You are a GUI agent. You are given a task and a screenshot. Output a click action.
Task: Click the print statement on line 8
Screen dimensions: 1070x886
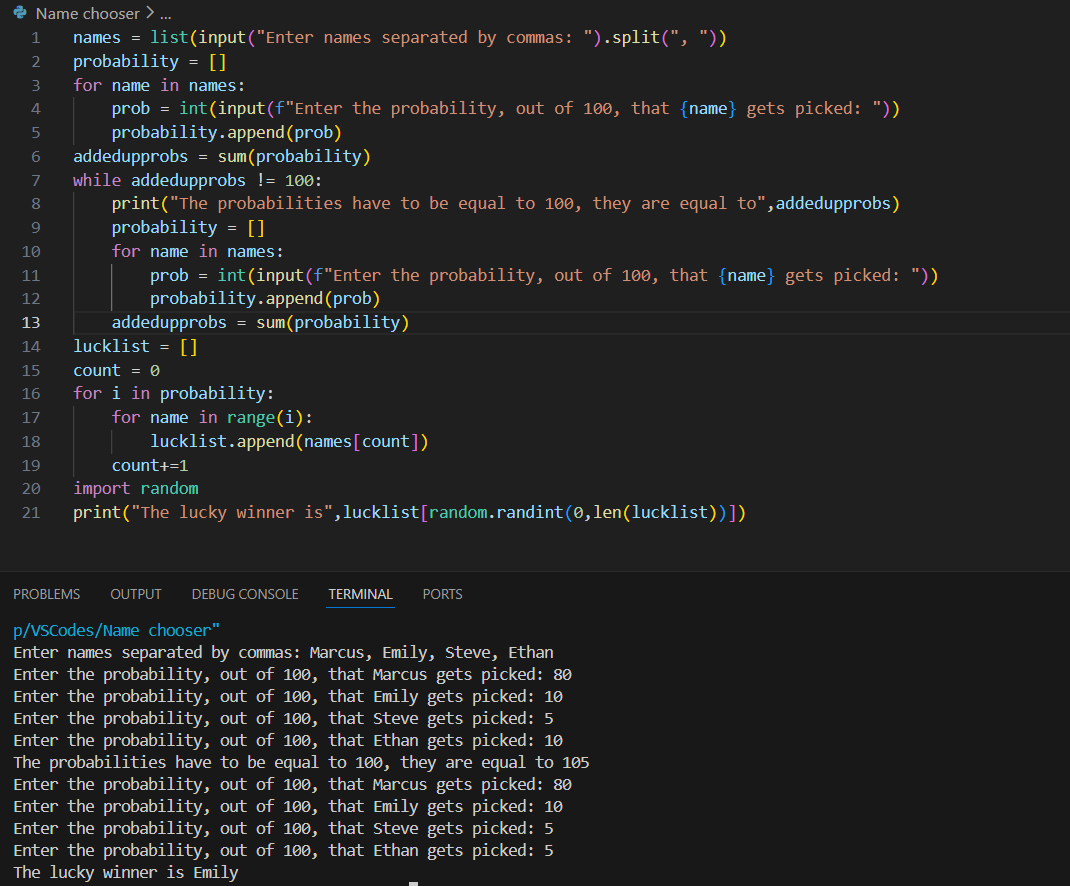click(506, 203)
